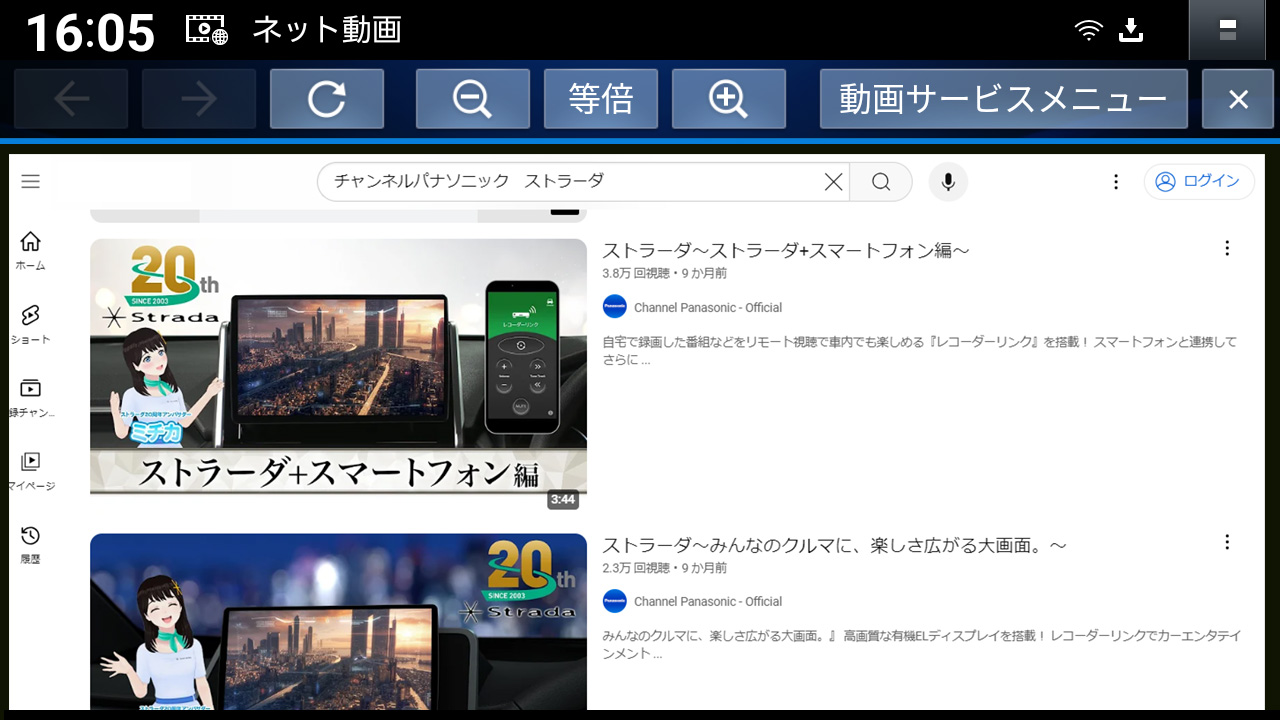Open マイページ in the sidebar
The width and height of the screenshot is (1280, 720).
point(31,472)
